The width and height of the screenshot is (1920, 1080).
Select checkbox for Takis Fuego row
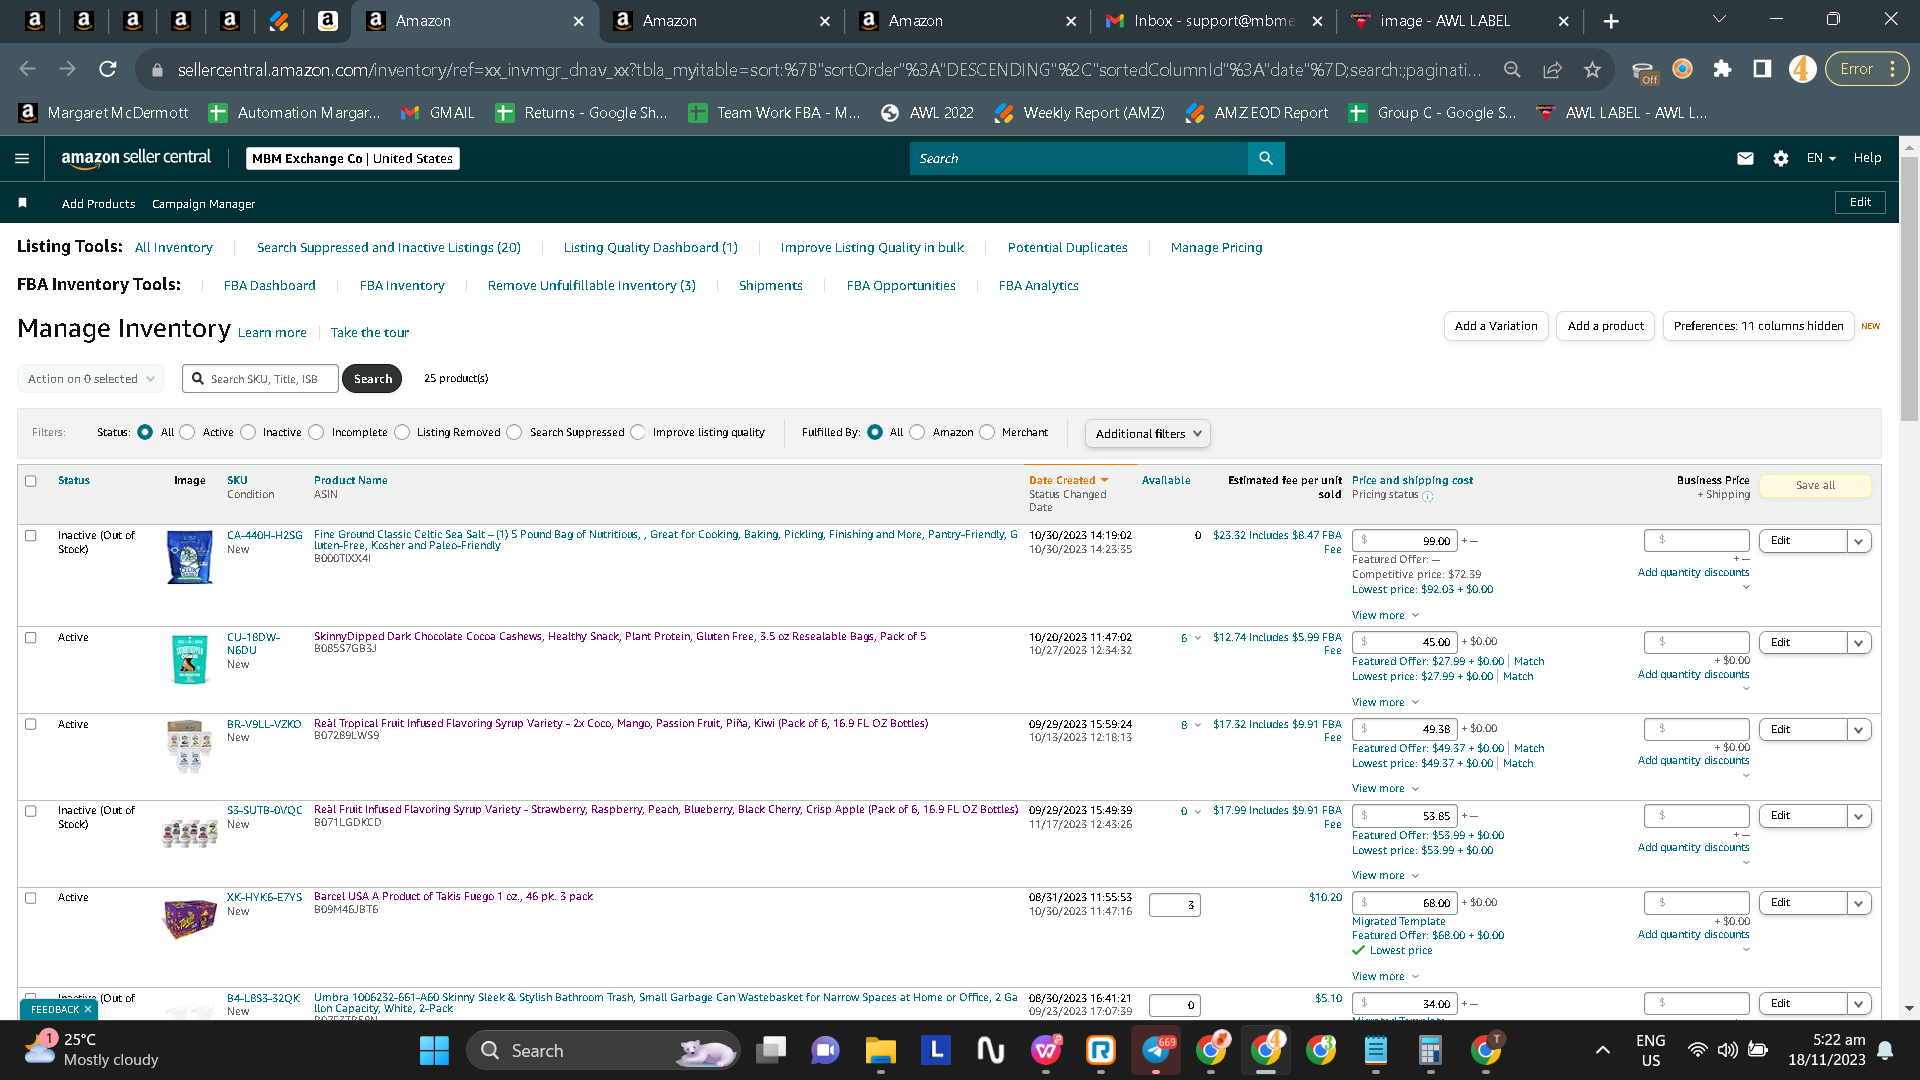pos(31,898)
